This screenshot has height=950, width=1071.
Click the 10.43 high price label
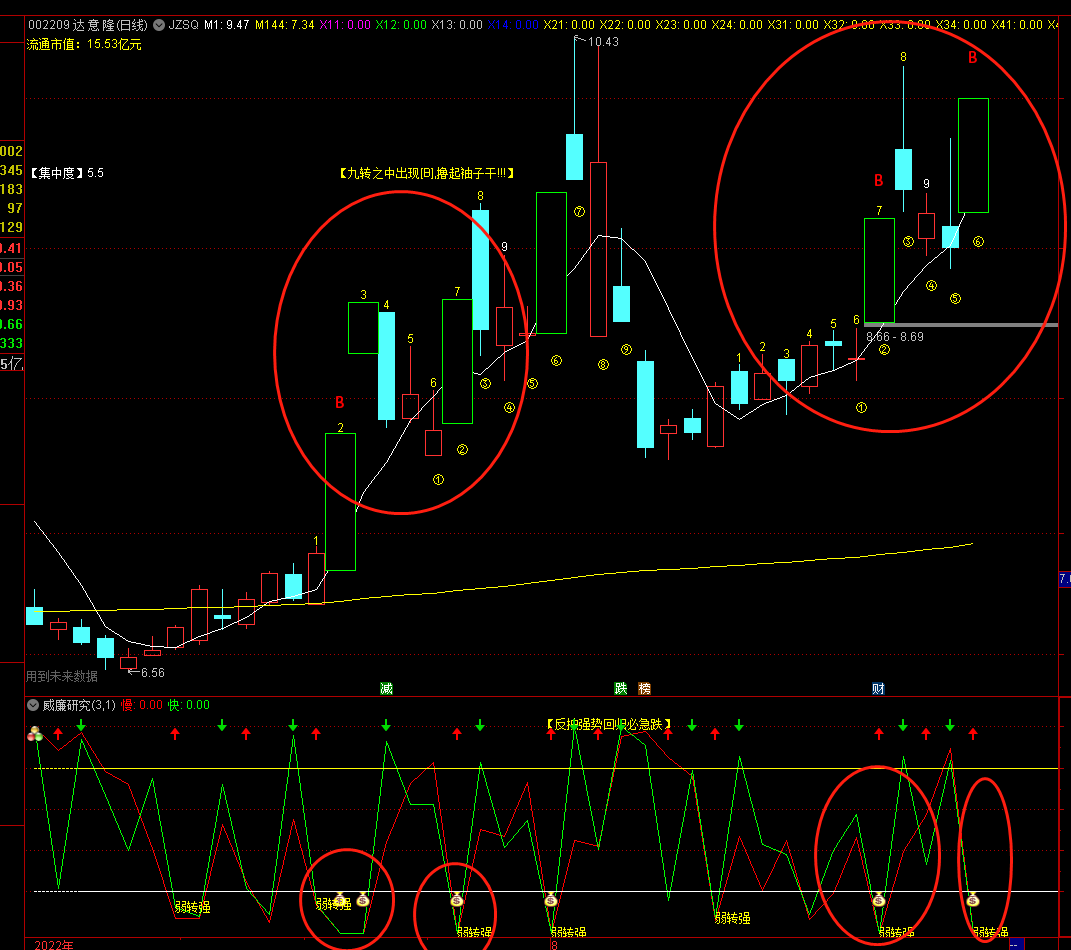(x=603, y=42)
